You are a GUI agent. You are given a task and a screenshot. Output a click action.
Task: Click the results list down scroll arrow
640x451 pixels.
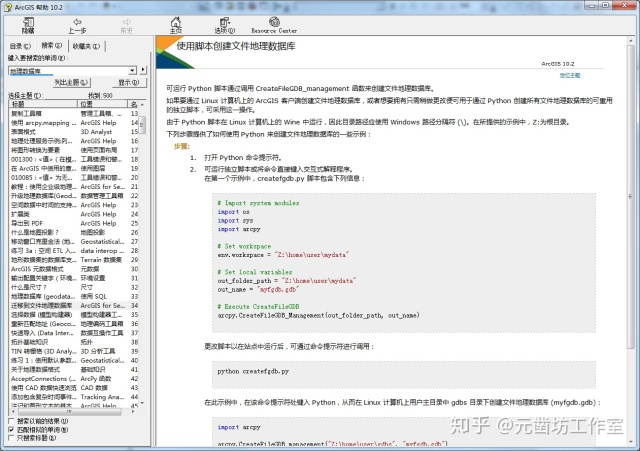click(x=142, y=403)
